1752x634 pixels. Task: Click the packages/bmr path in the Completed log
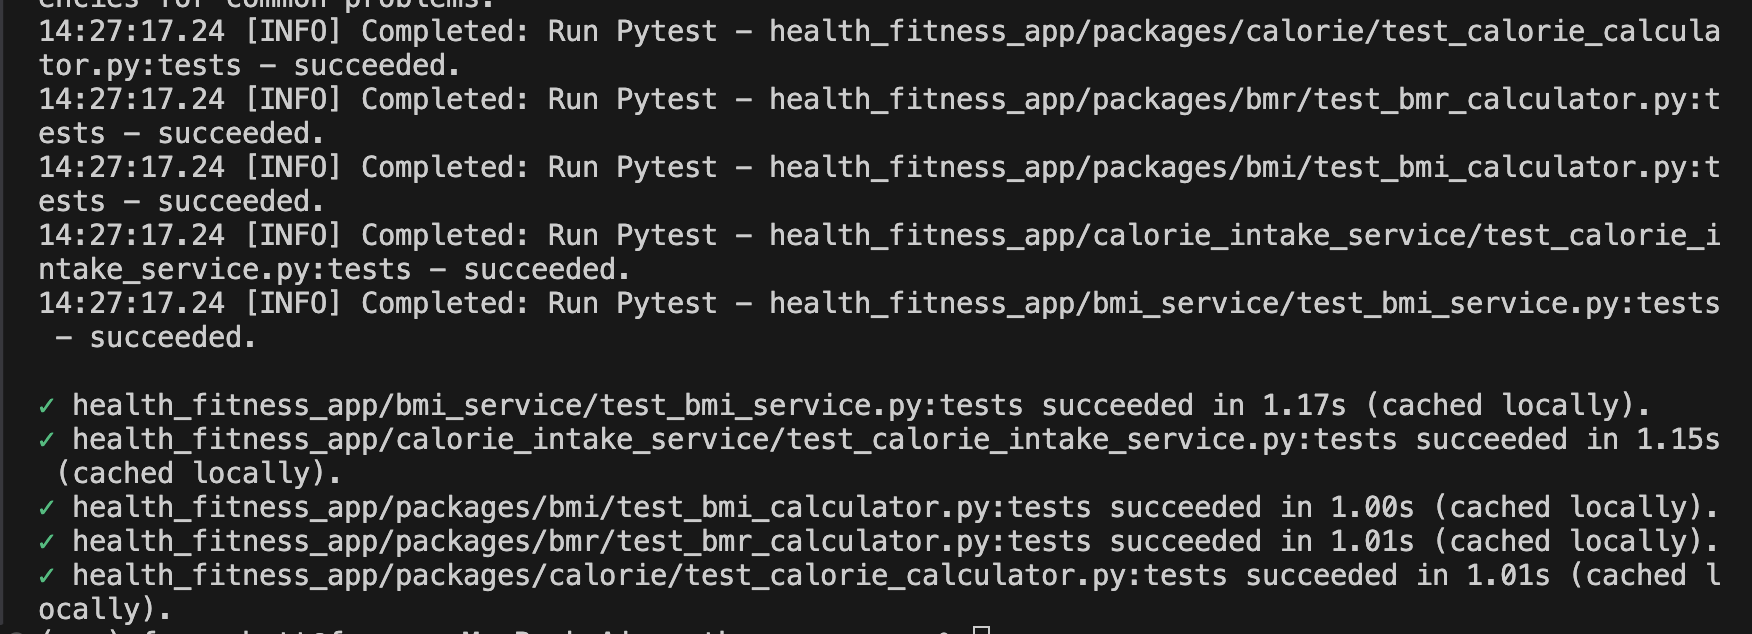tap(1244, 100)
